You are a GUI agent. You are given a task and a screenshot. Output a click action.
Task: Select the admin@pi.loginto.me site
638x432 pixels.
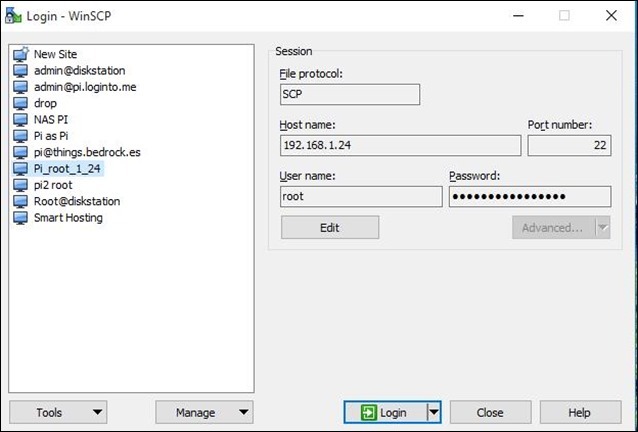click(85, 87)
